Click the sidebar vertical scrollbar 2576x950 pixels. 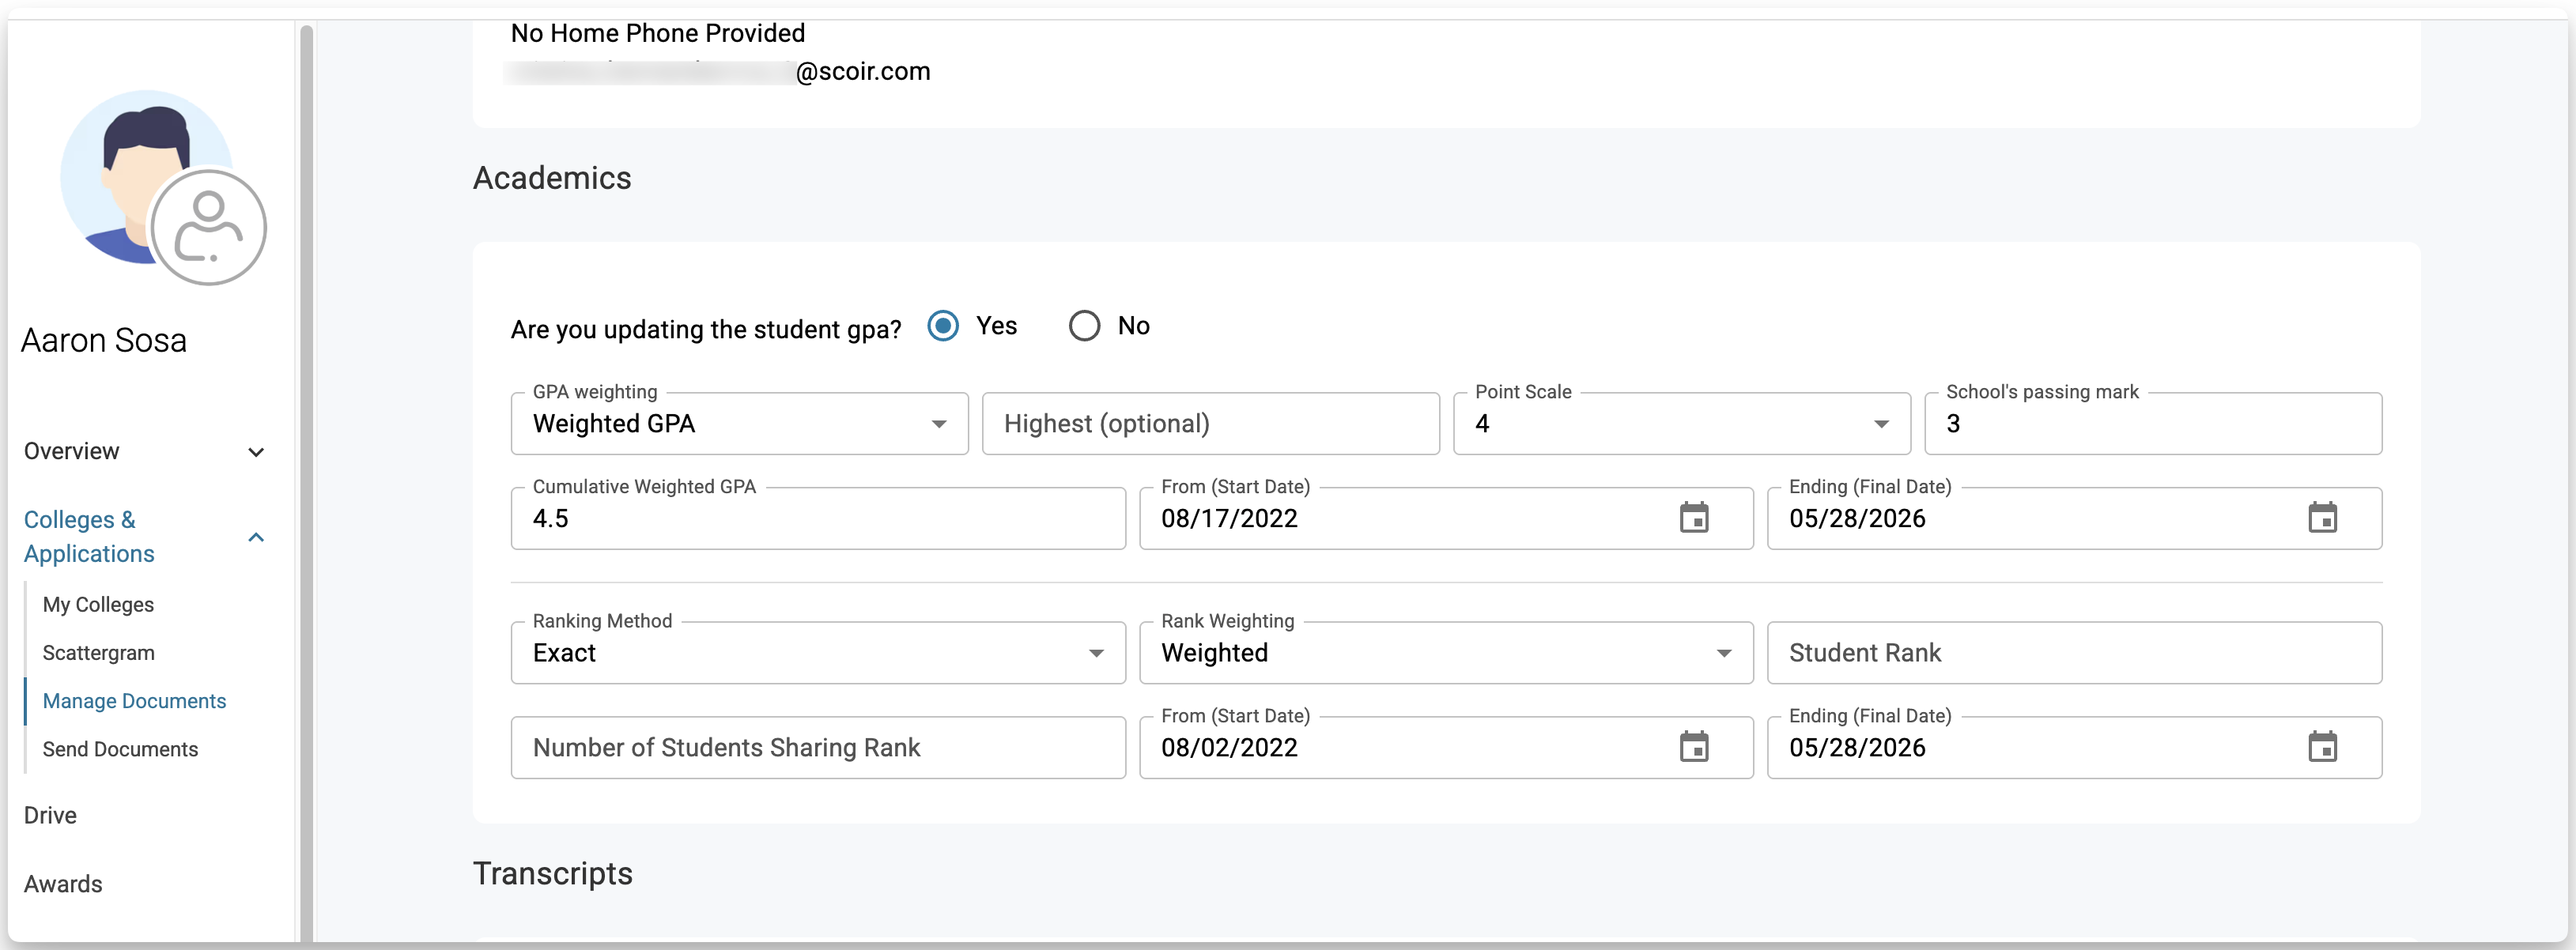coord(306,480)
